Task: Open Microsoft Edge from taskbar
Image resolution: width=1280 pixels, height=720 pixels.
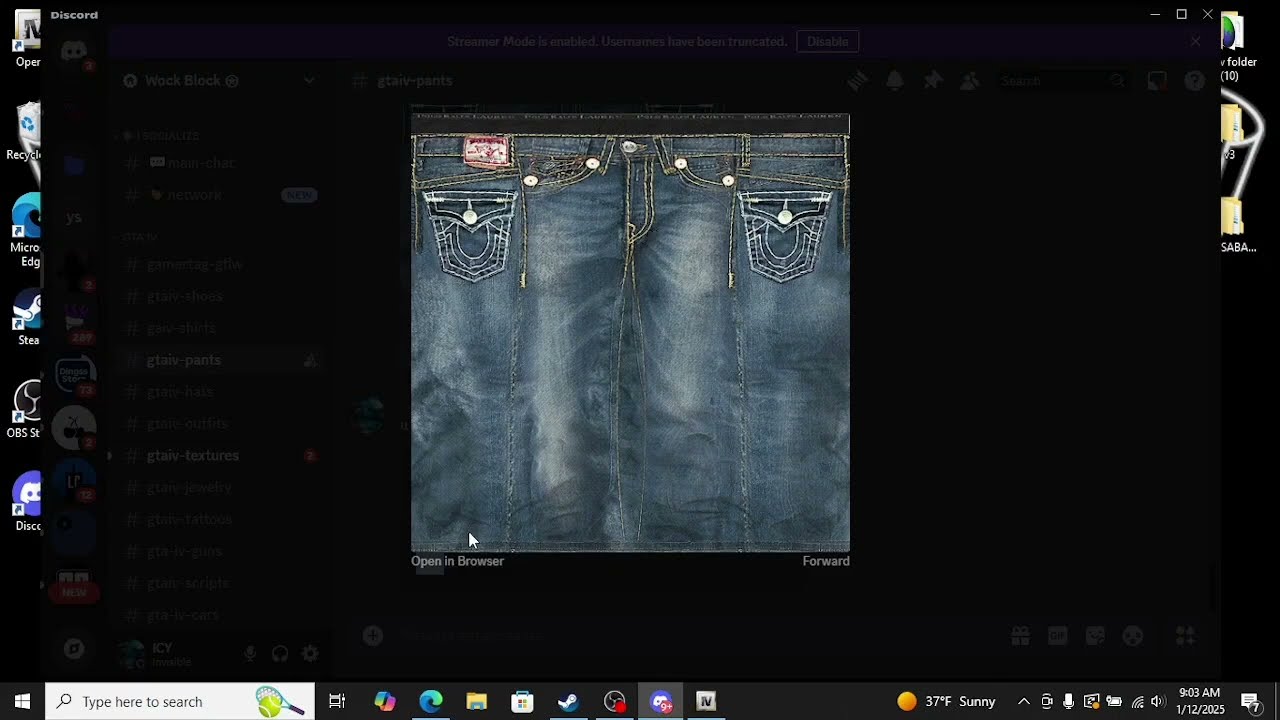Action: pos(431,701)
